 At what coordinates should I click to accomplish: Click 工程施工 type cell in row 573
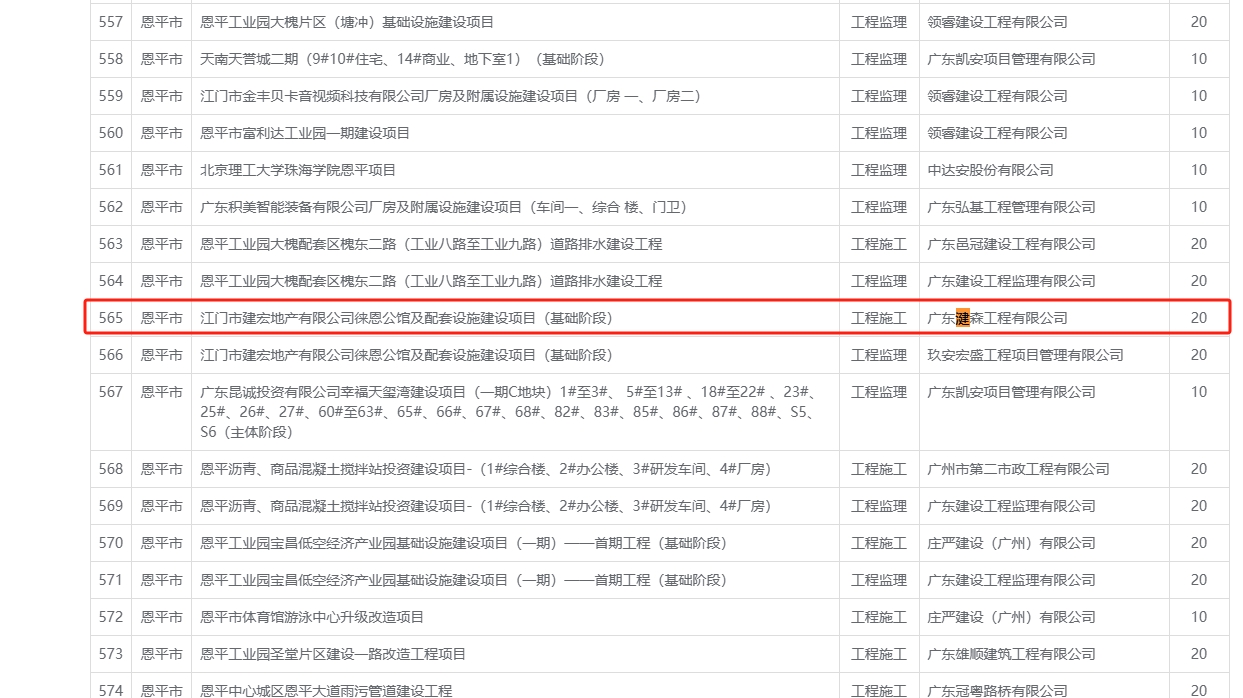pyautogui.click(x=879, y=654)
